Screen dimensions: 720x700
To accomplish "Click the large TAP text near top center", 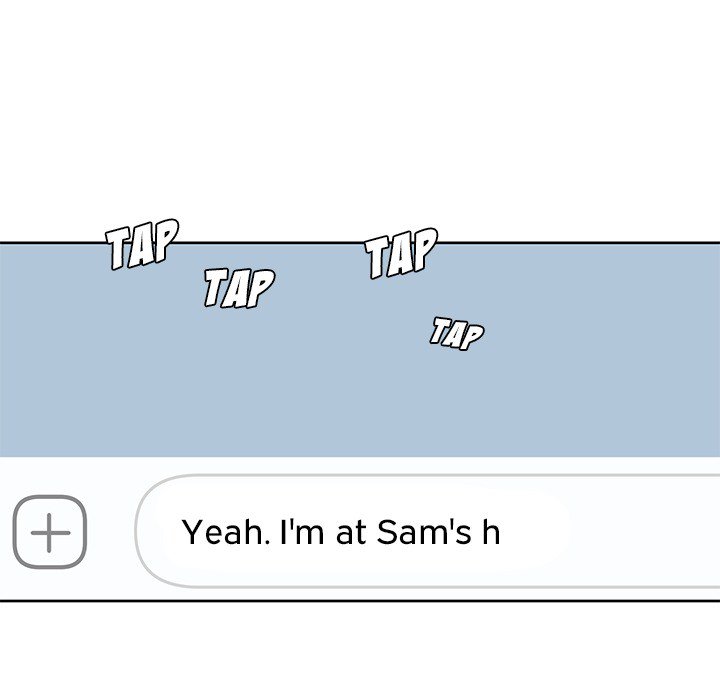I will (x=401, y=253).
